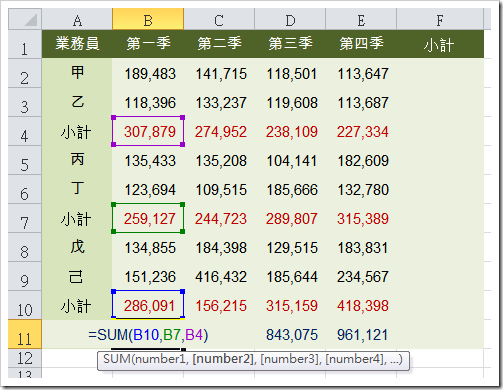The image size is (503, 390).
Task: Click cell with value 132,780
Action: [x=361, y=189]
